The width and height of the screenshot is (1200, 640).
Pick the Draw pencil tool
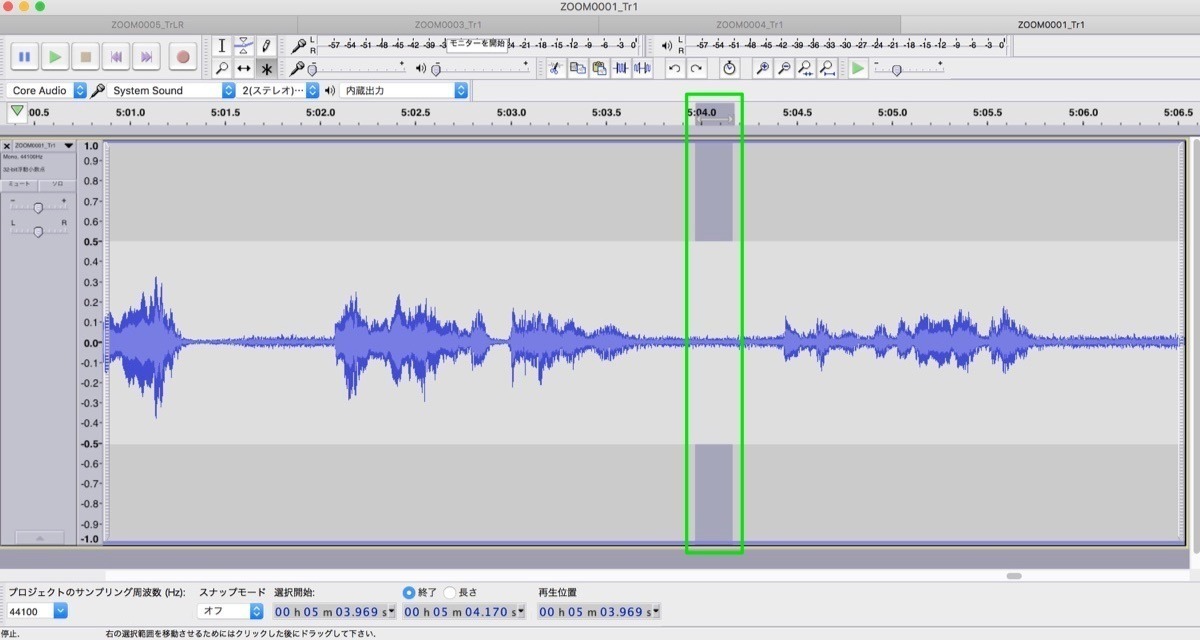click(x=266, y=46)
